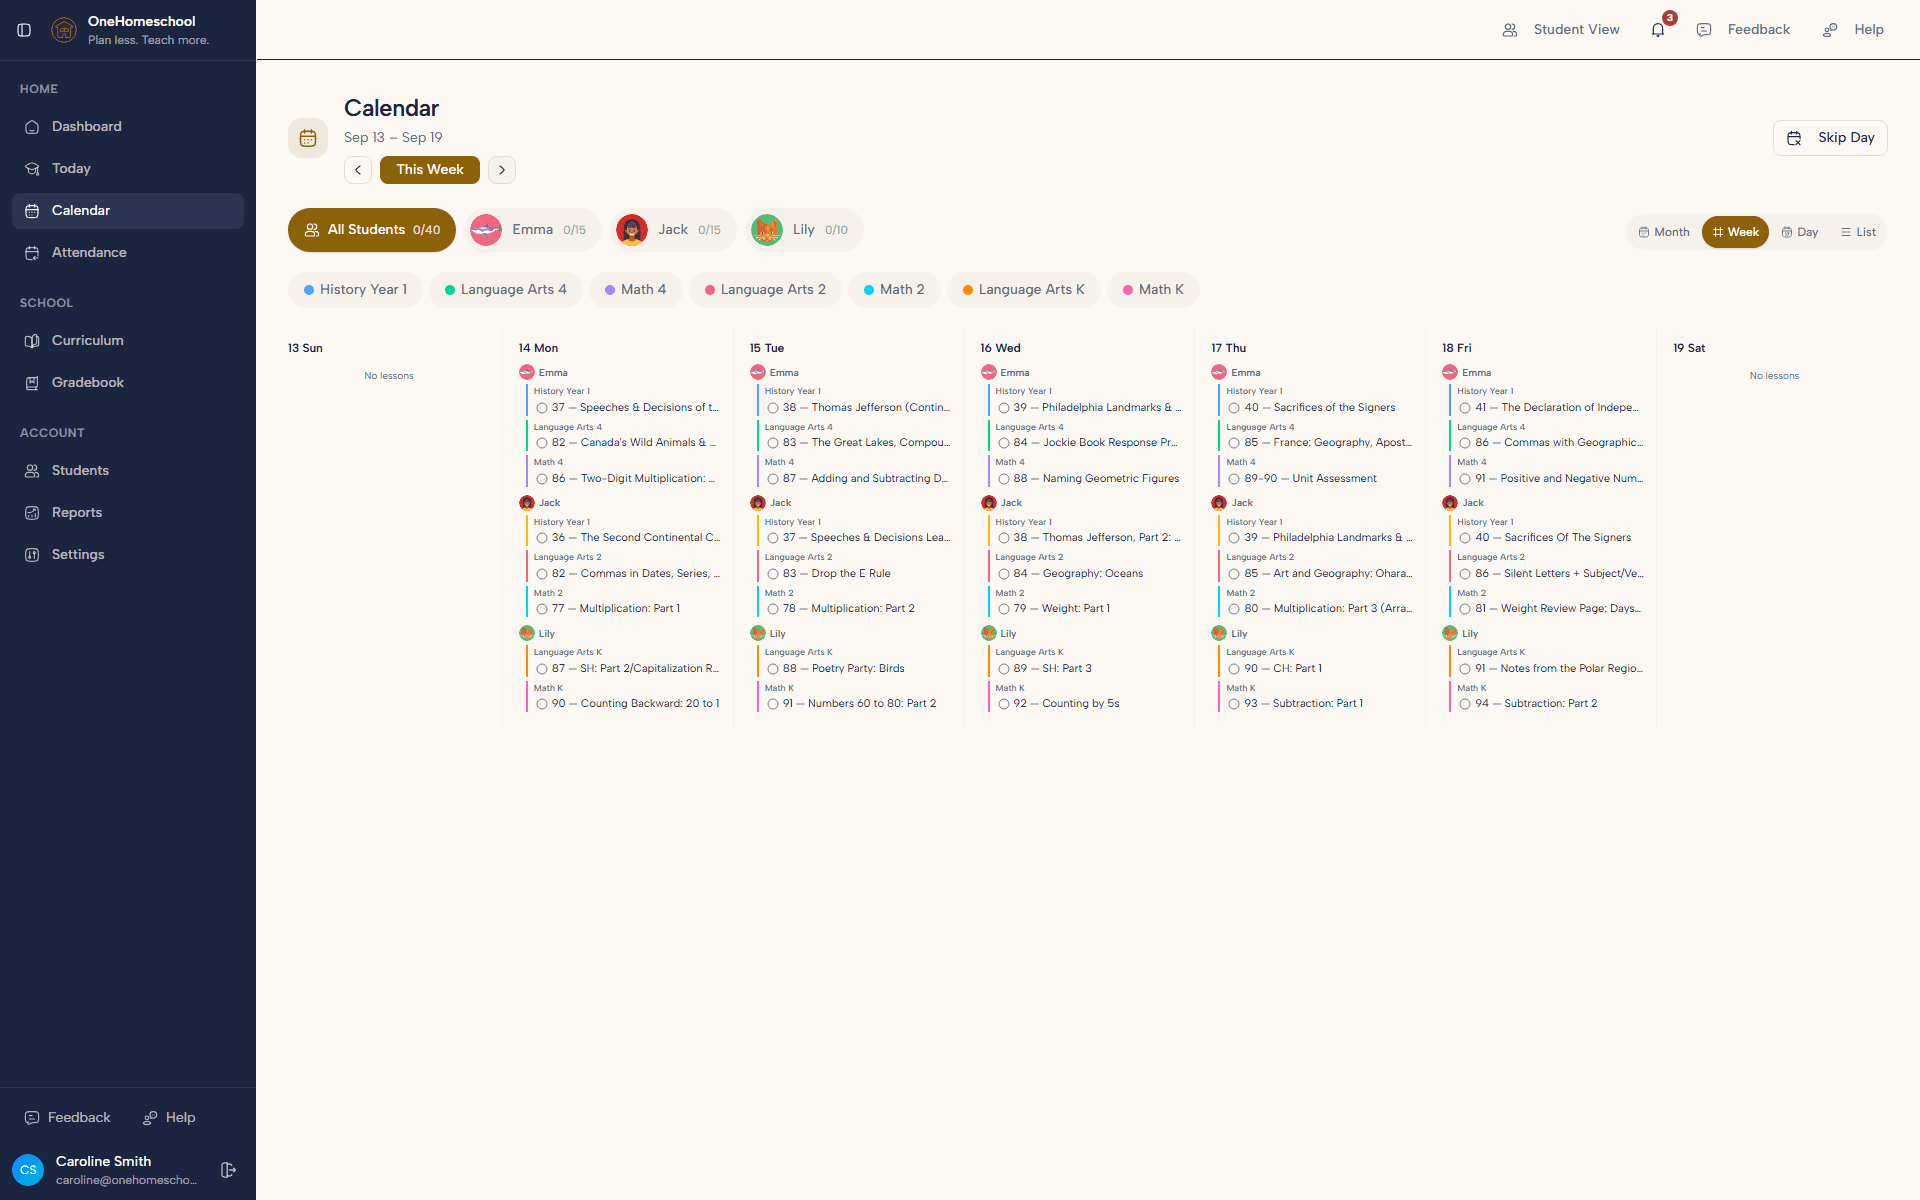Toggle History Year 1 subject filter
The image size is (1920, 1200).
coord(355,290)
